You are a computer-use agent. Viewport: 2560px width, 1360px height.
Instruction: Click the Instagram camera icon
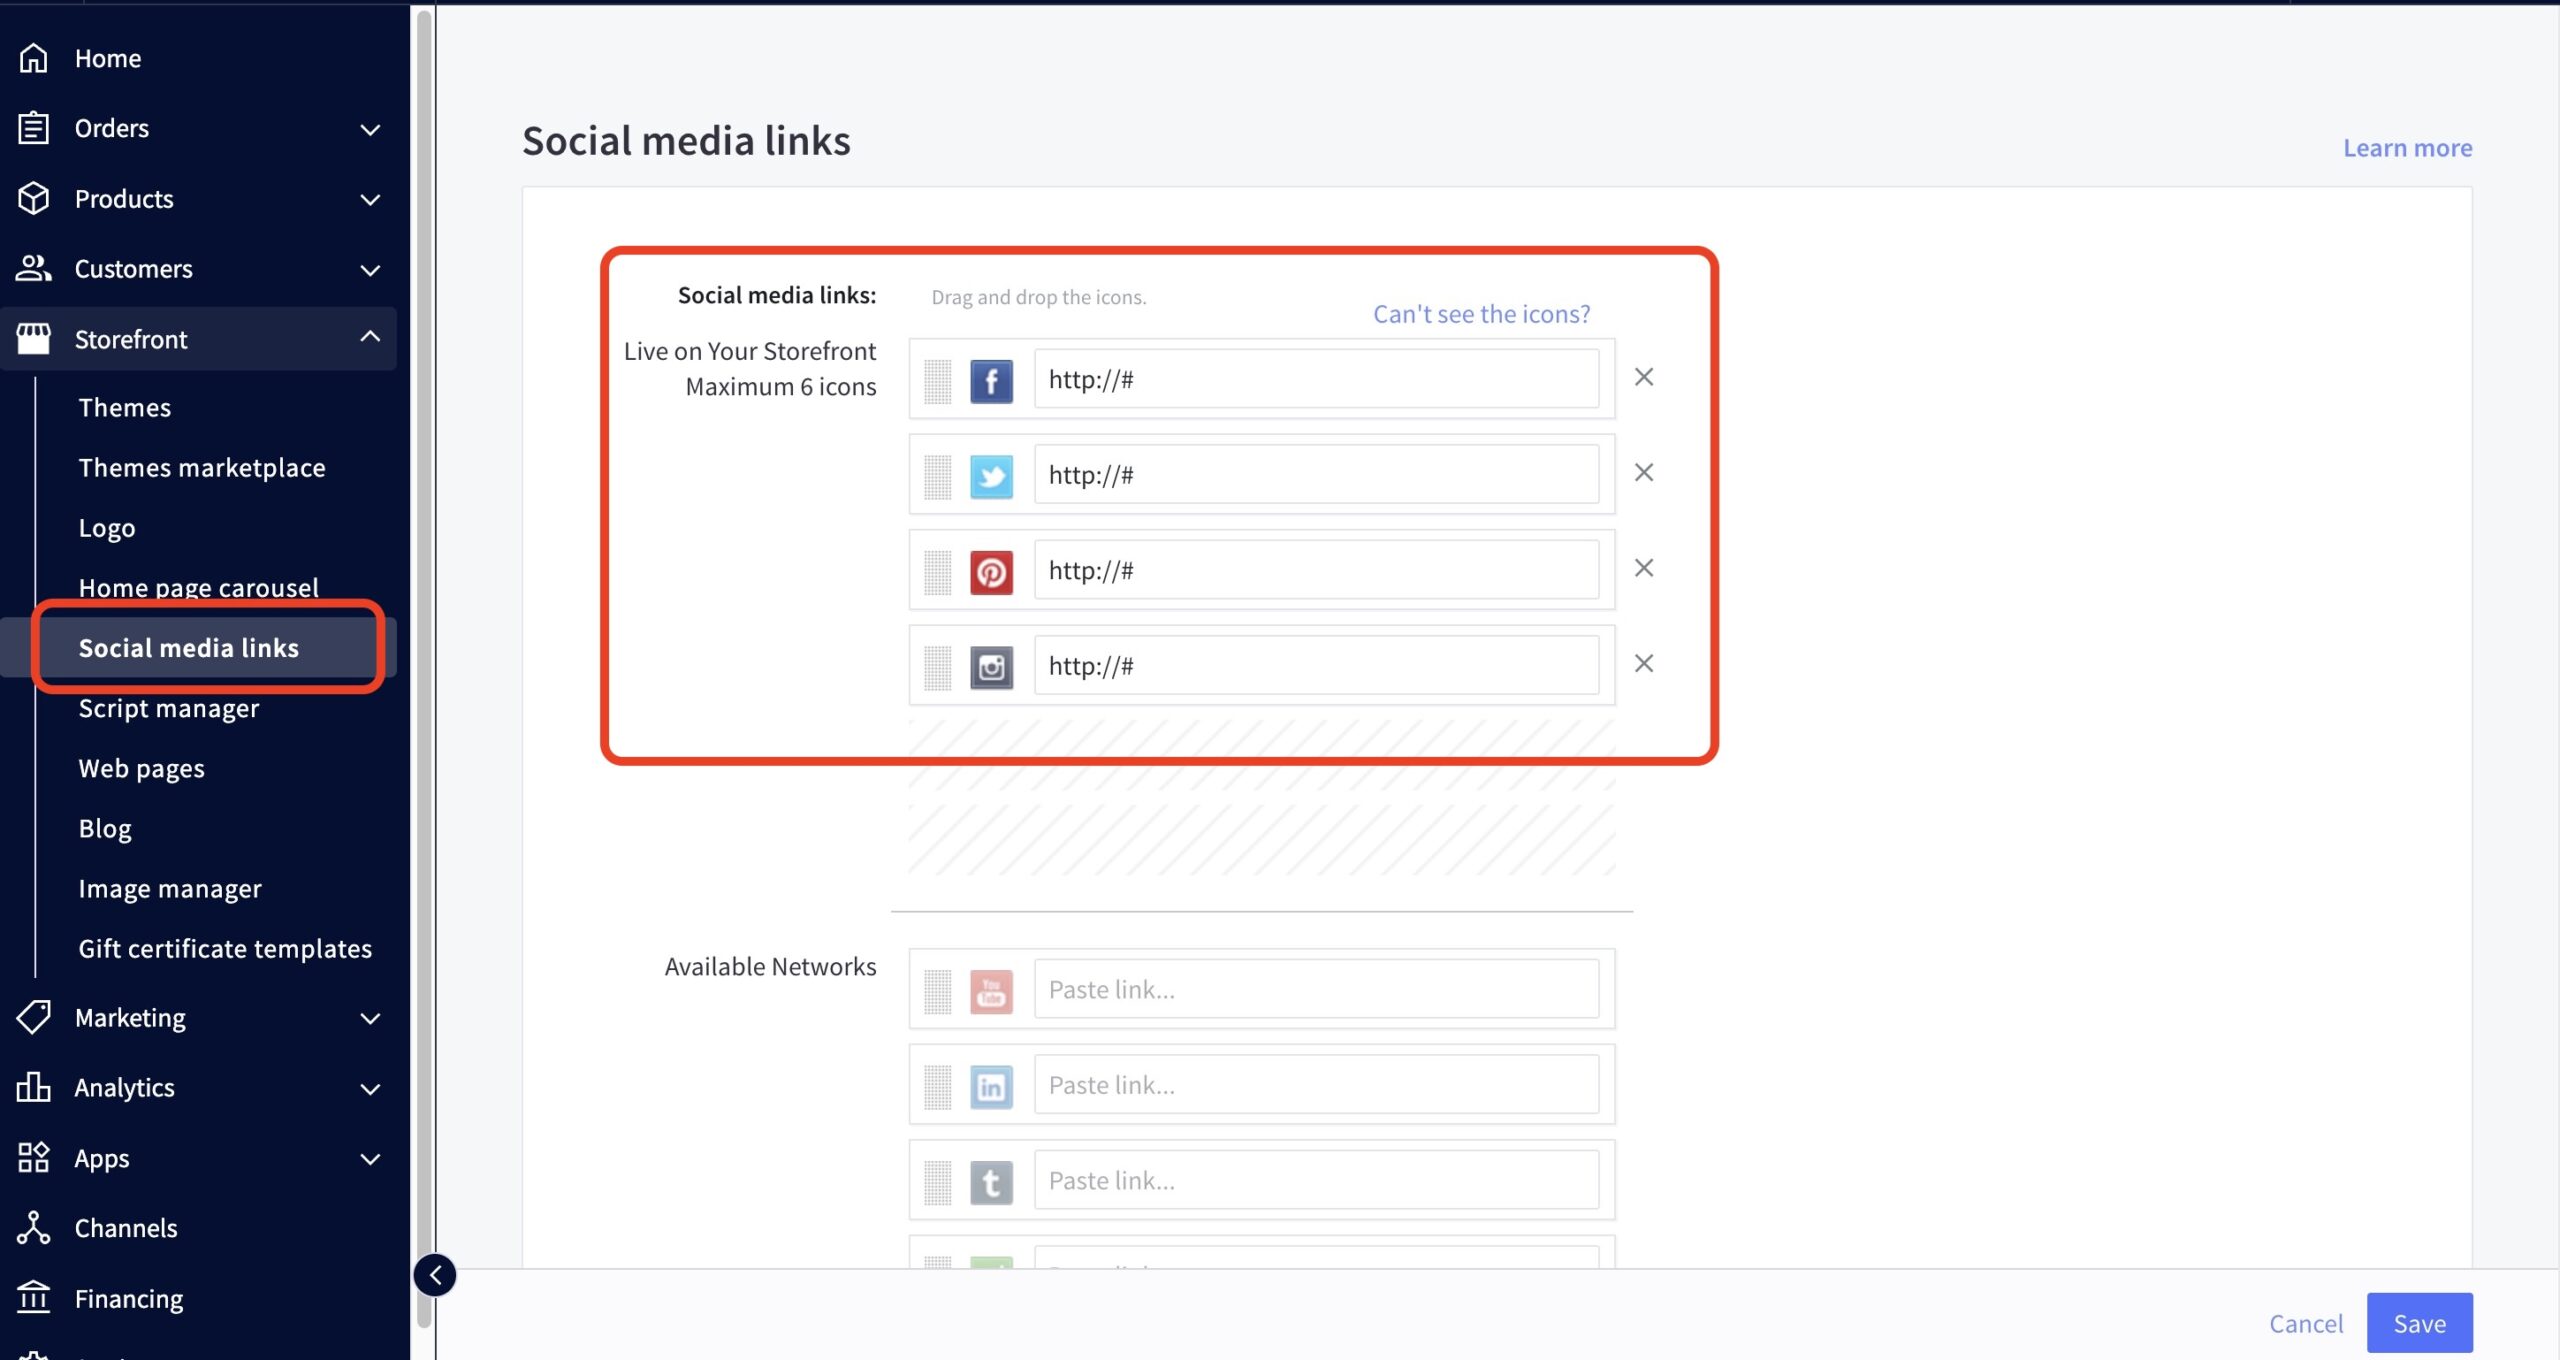point(991,667)
